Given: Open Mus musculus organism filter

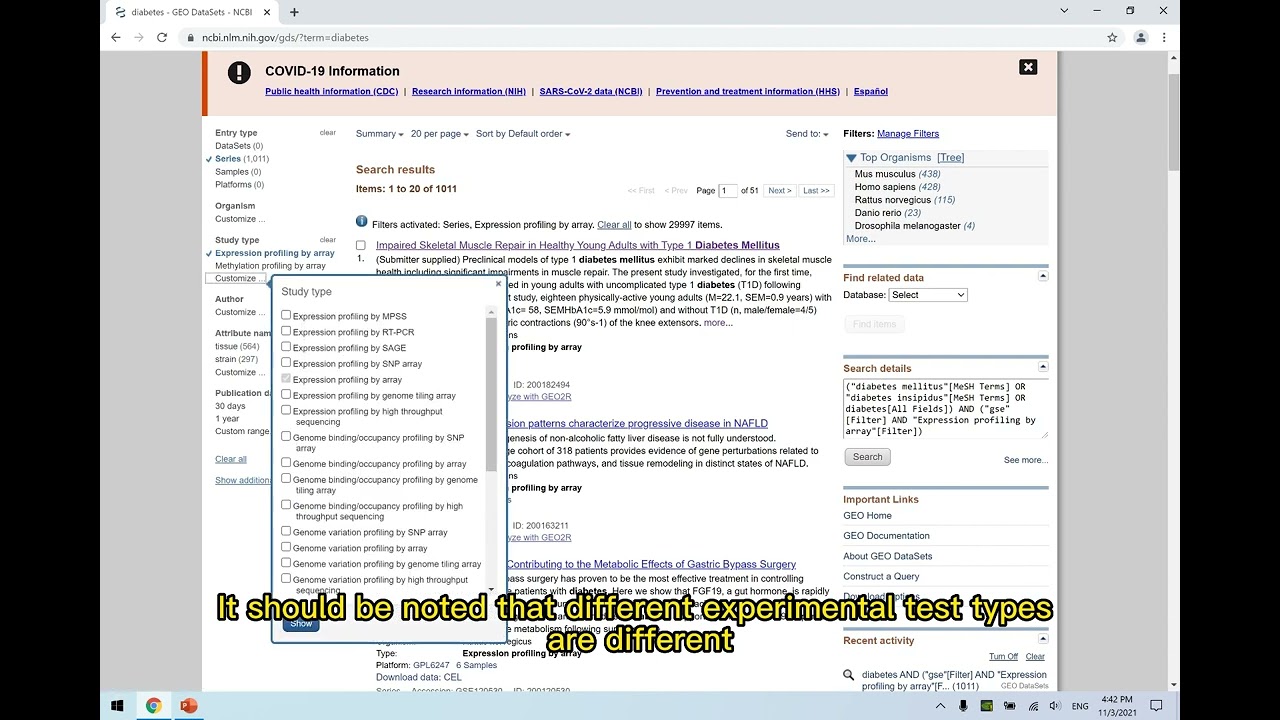Looking at the screenshot, I should (x=885, y=174).
